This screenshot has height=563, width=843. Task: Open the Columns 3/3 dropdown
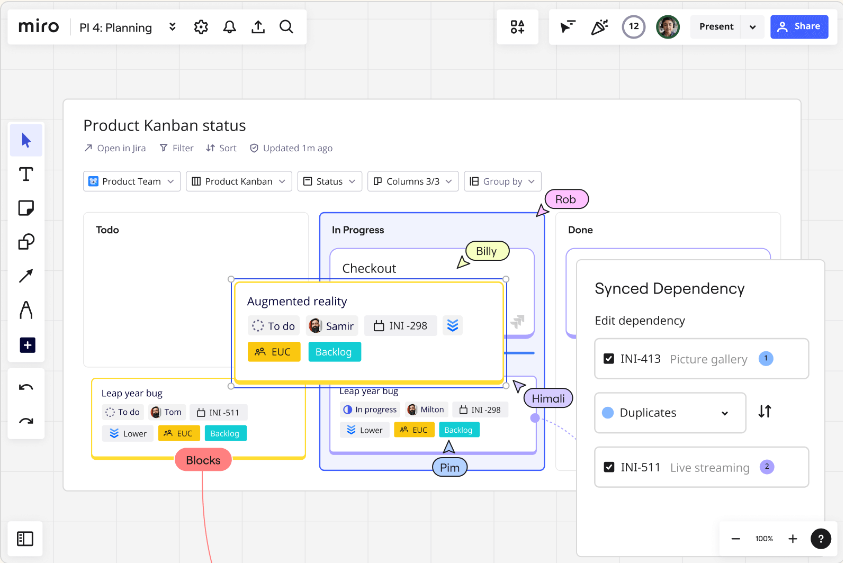[412, 181]
